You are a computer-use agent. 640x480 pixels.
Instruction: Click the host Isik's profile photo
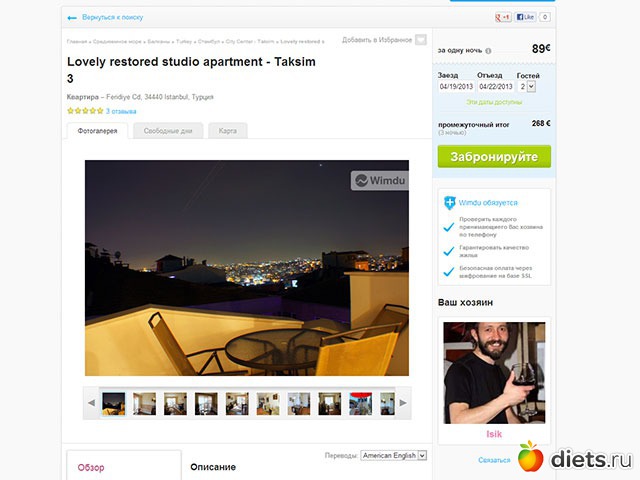(x=494, y=373)
